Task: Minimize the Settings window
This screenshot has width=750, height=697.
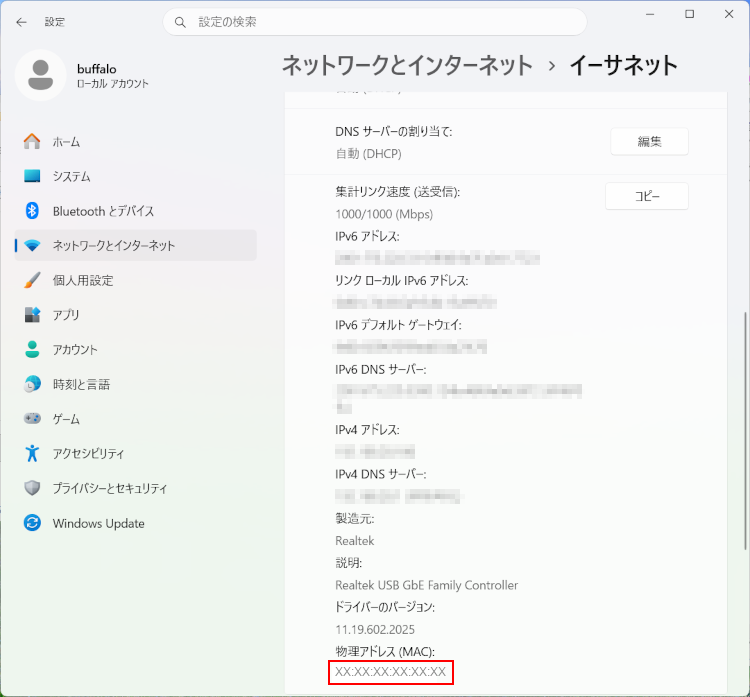Action: pyautogui.click(x=650, y=14)
